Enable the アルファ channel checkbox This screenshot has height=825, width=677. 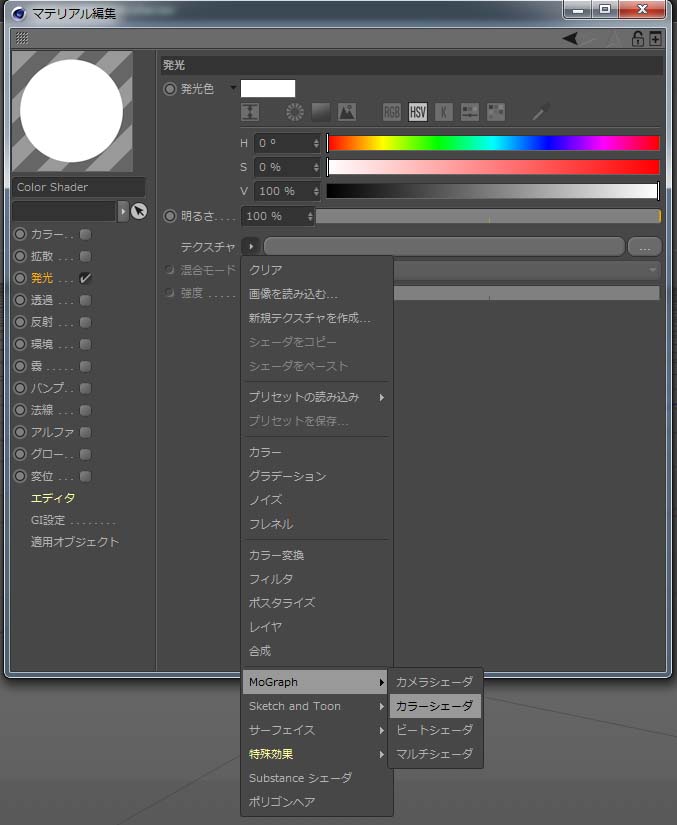tap(86, 432)
